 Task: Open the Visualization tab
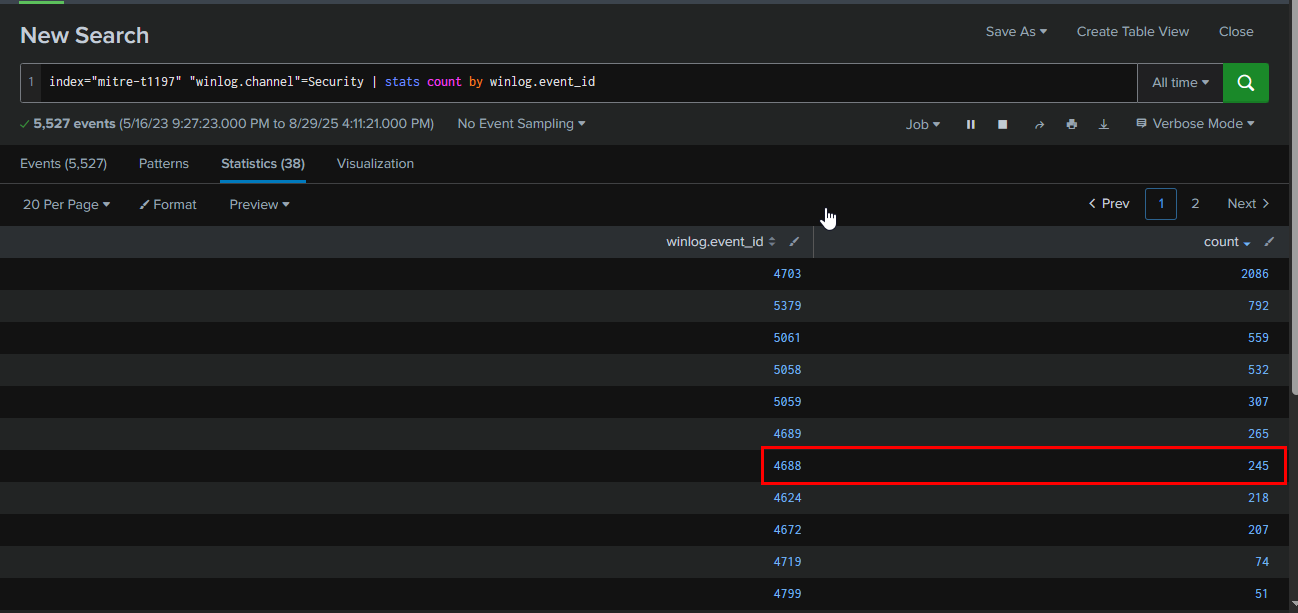click(375, 163)
